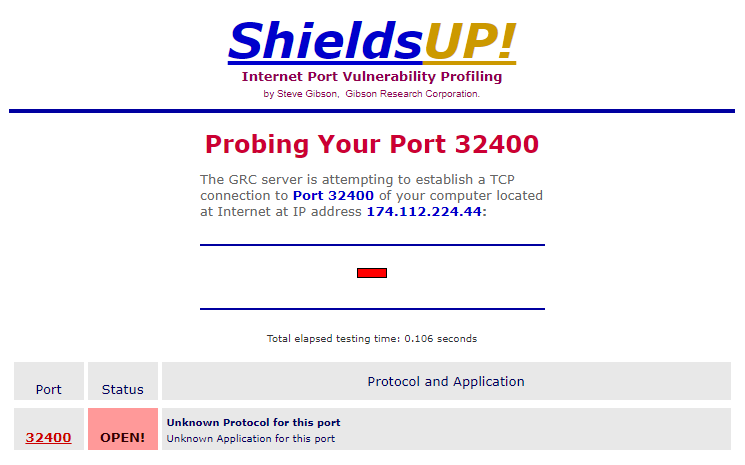
Task: Click the thick blue divider under header
Action: pos(372,111)
